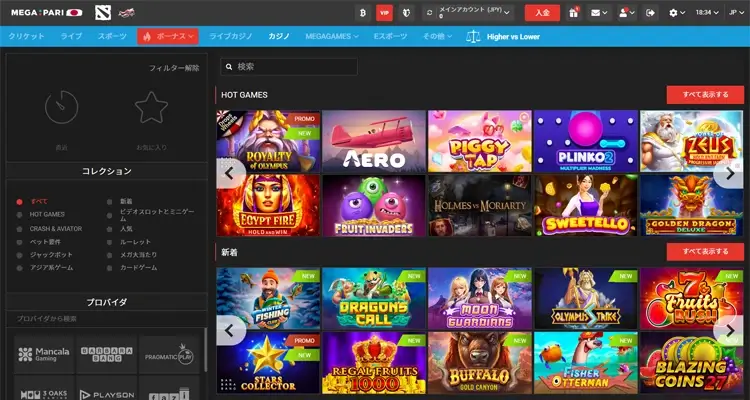This screenshot has width=750, height=400.
Task: Expand the red ボーナス menu
Action: pyautogui.click(x=168, y=36)
